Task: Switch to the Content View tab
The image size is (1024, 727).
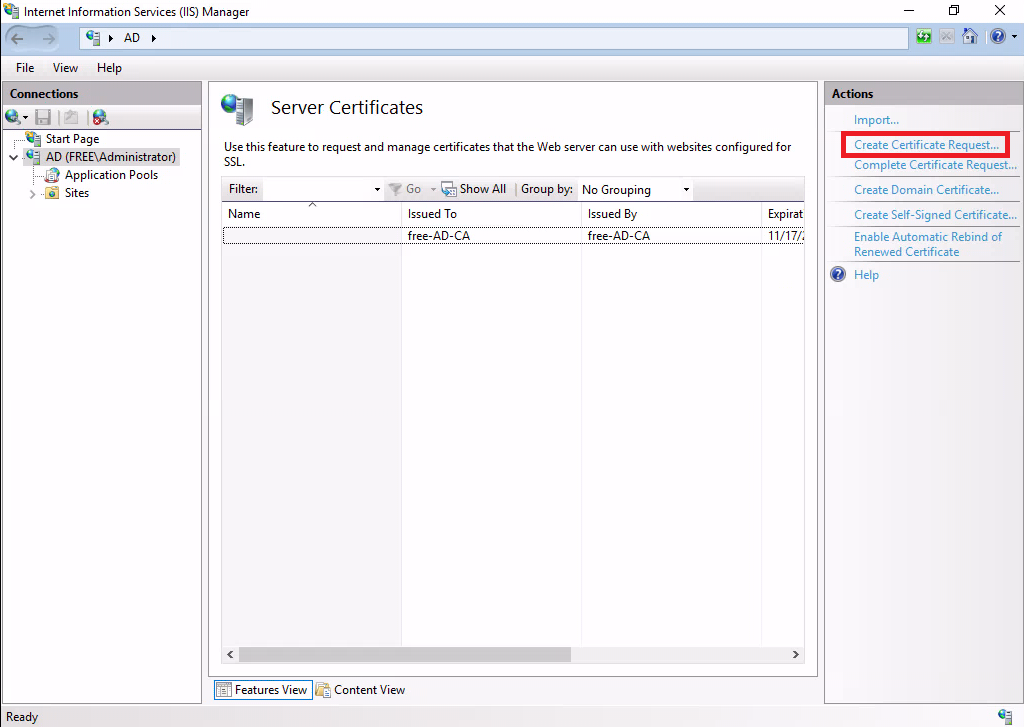Action: 360,690
